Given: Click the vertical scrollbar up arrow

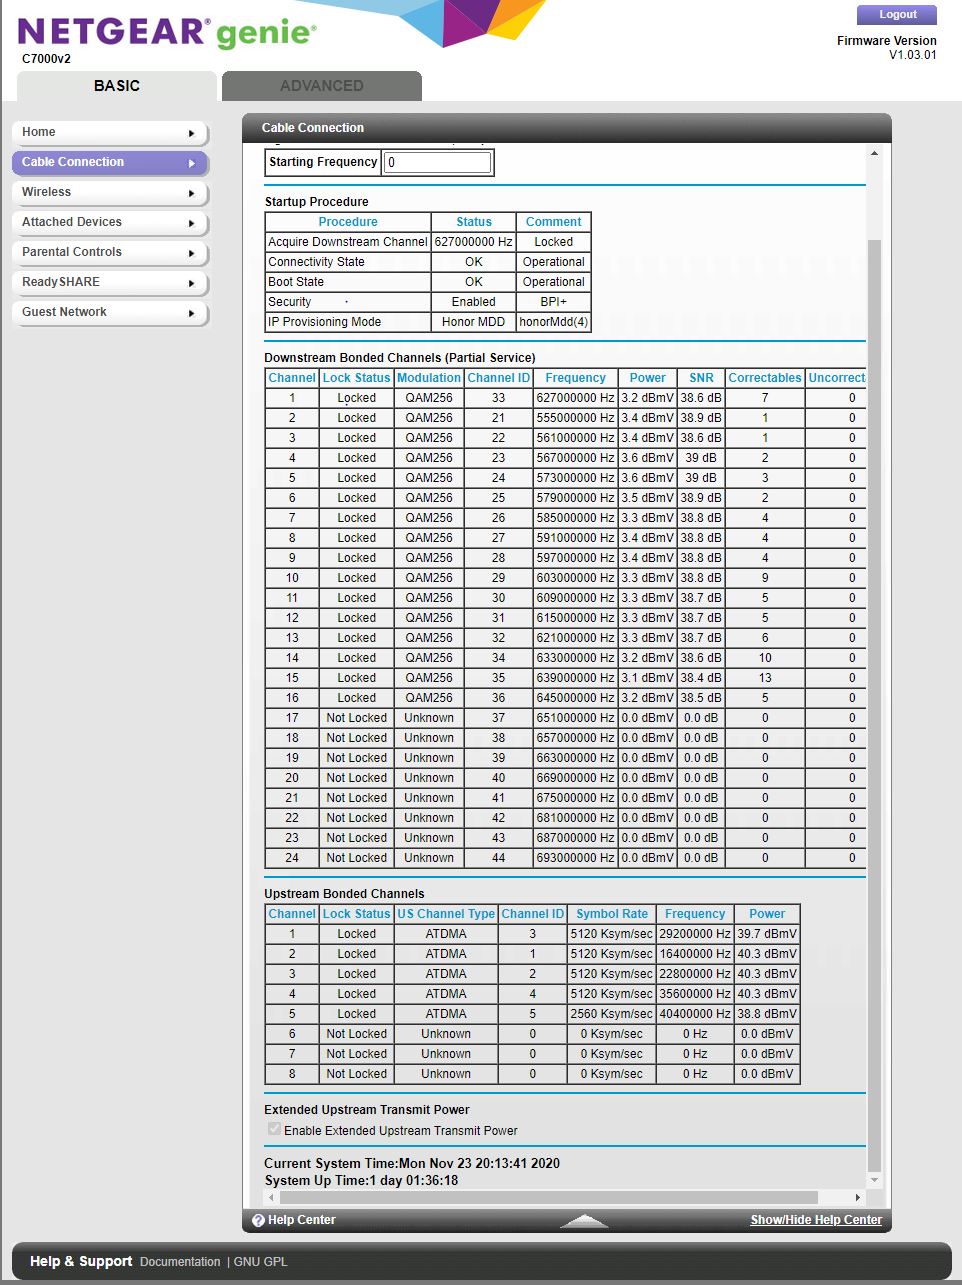Looking at the screenshot, I should pos(873,151).
